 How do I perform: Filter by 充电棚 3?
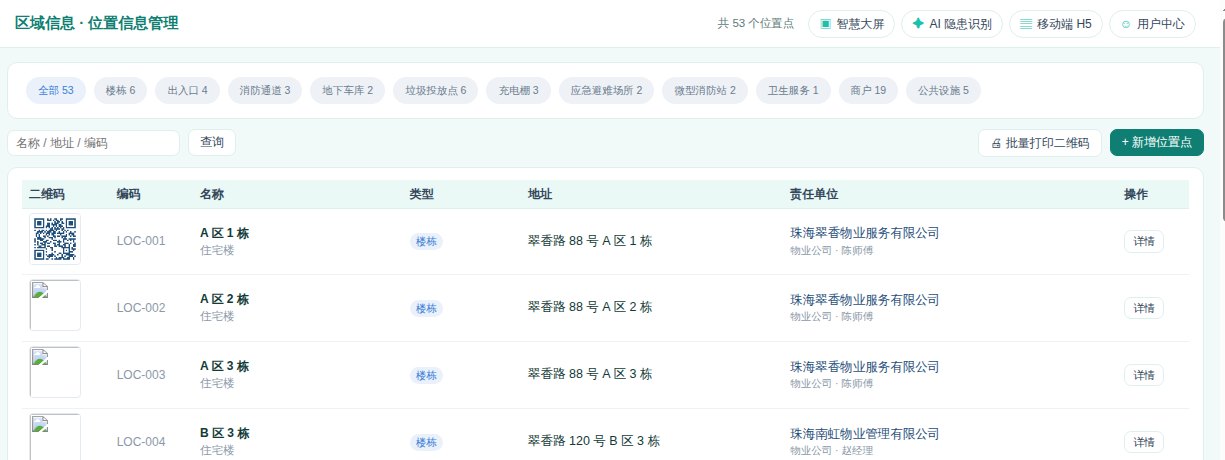pos(518,91)
